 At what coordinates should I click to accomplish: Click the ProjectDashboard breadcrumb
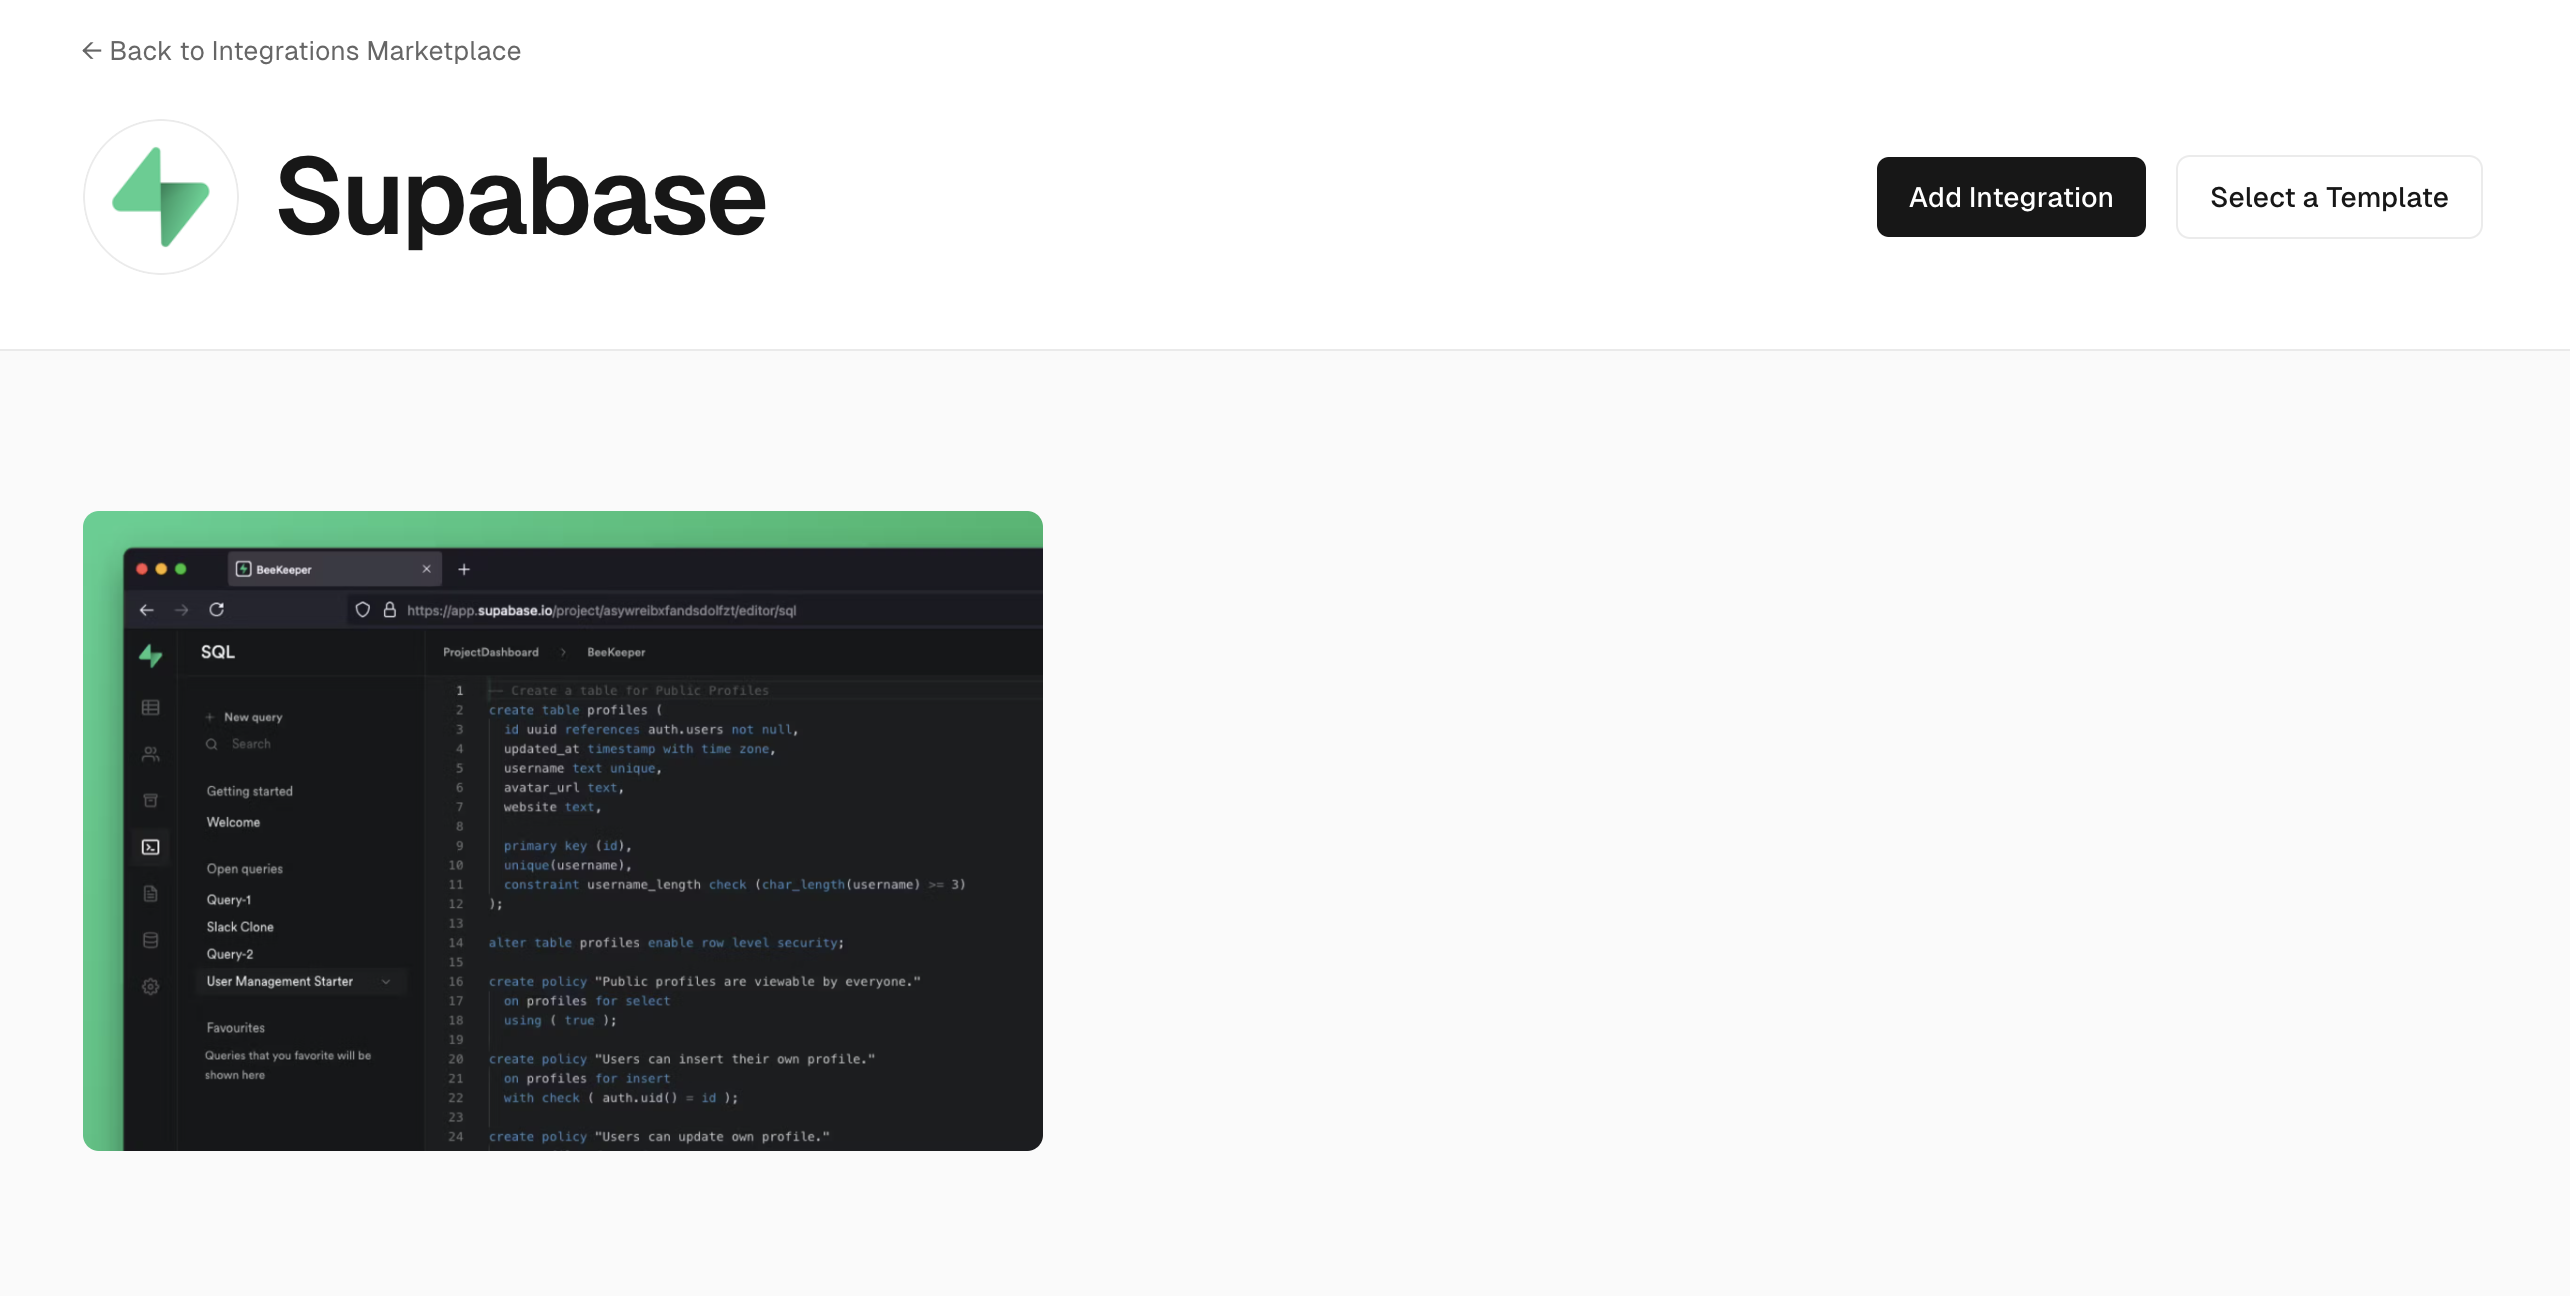coord(490,652)
